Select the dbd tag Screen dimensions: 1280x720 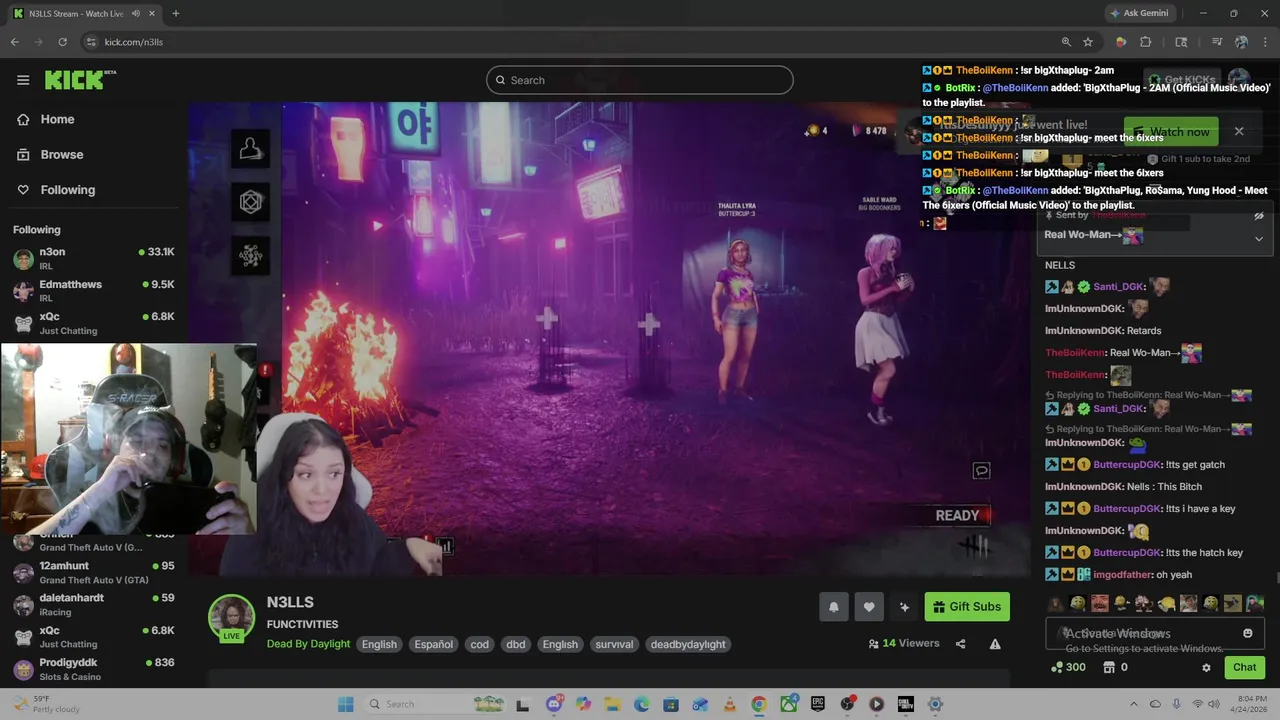point(516,644)
